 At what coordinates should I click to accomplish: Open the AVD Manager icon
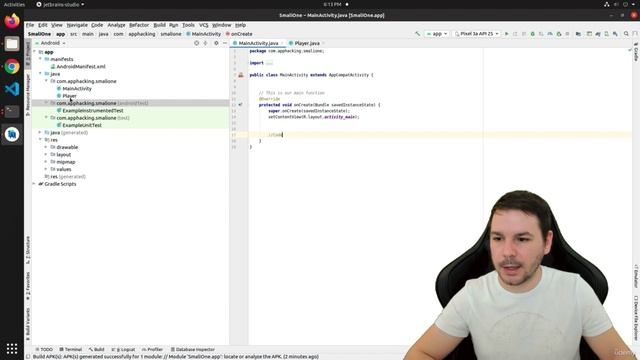(607, 34)
